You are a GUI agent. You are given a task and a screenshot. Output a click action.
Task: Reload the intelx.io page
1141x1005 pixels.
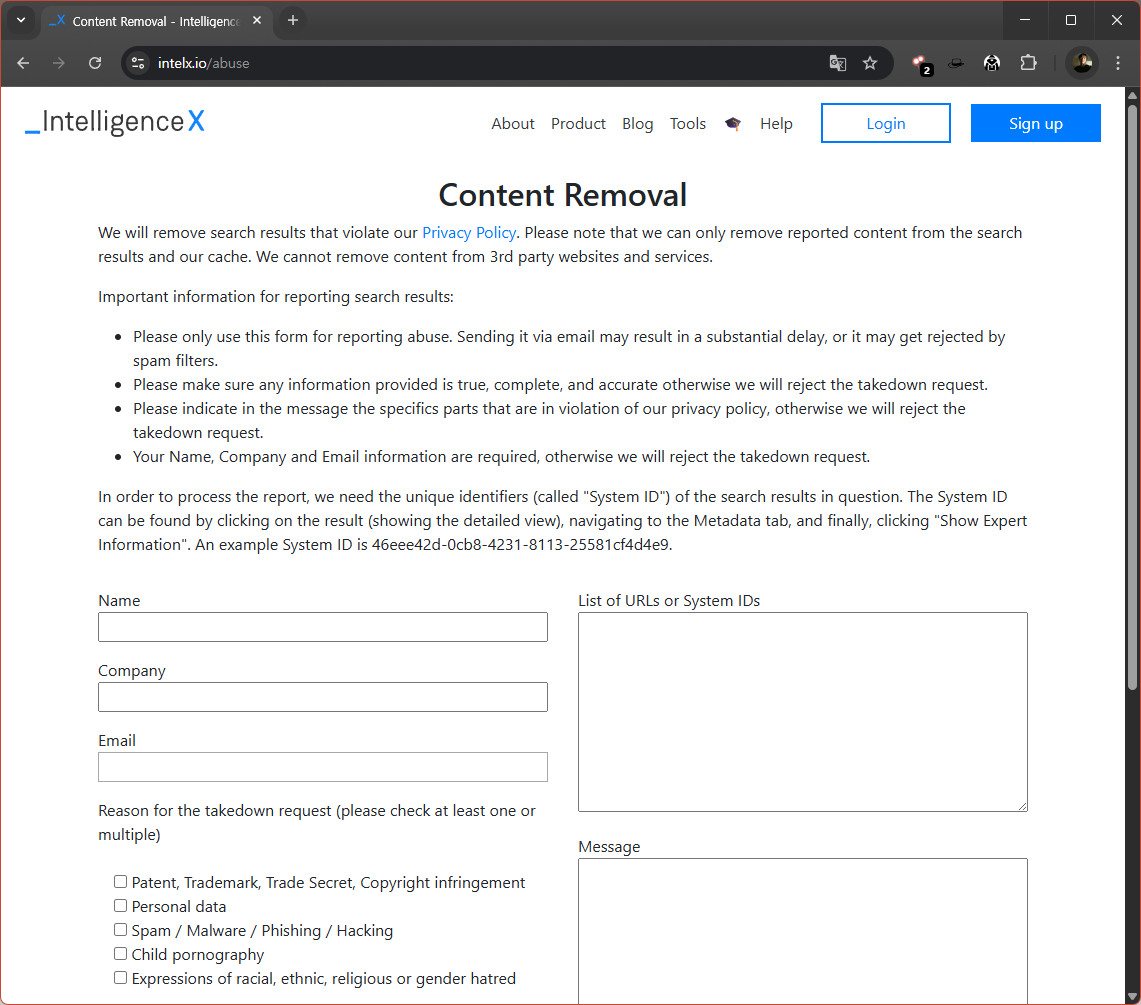click(95, 63)
